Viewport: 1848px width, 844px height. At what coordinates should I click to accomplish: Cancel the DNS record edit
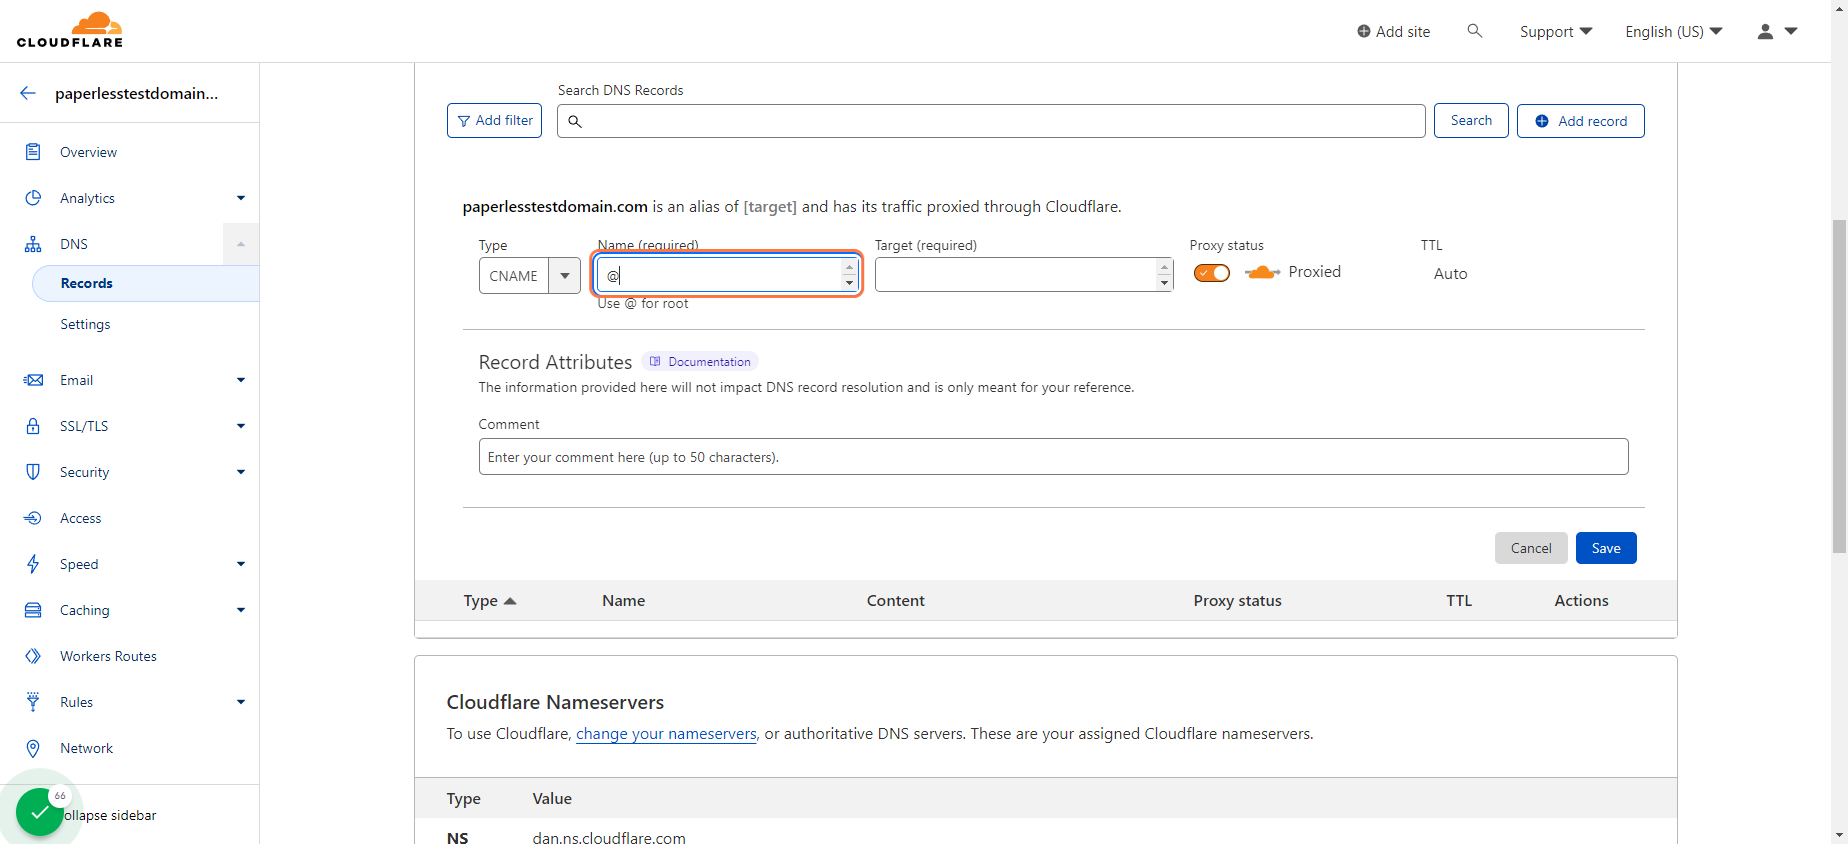tap(1531, 548)
